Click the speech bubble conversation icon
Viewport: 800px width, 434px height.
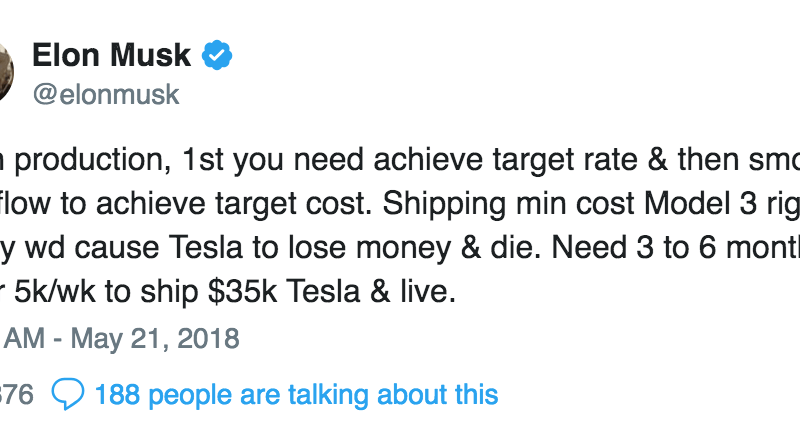(69, 393)
